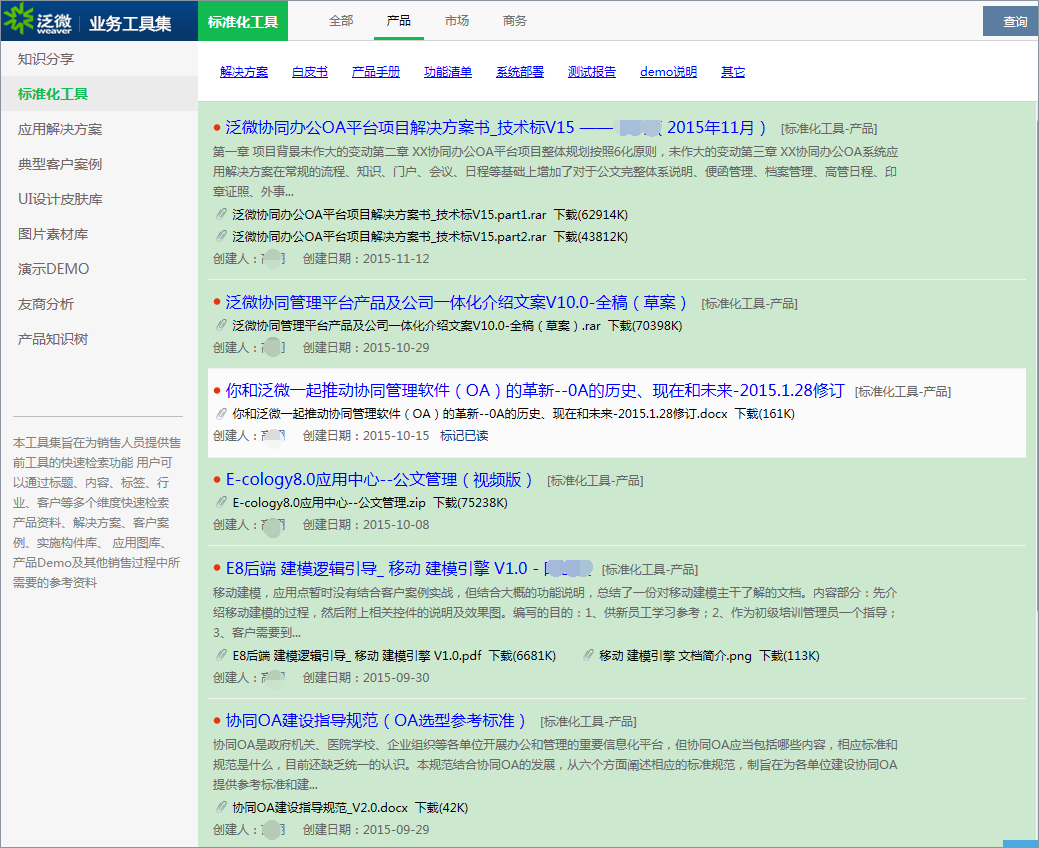Image resolution: width=1039 pixels, height=848 pixels.
Task: Click paperclip icon beside 移动建模引擎 V1.0.pdf
Action: pos(221,655)
